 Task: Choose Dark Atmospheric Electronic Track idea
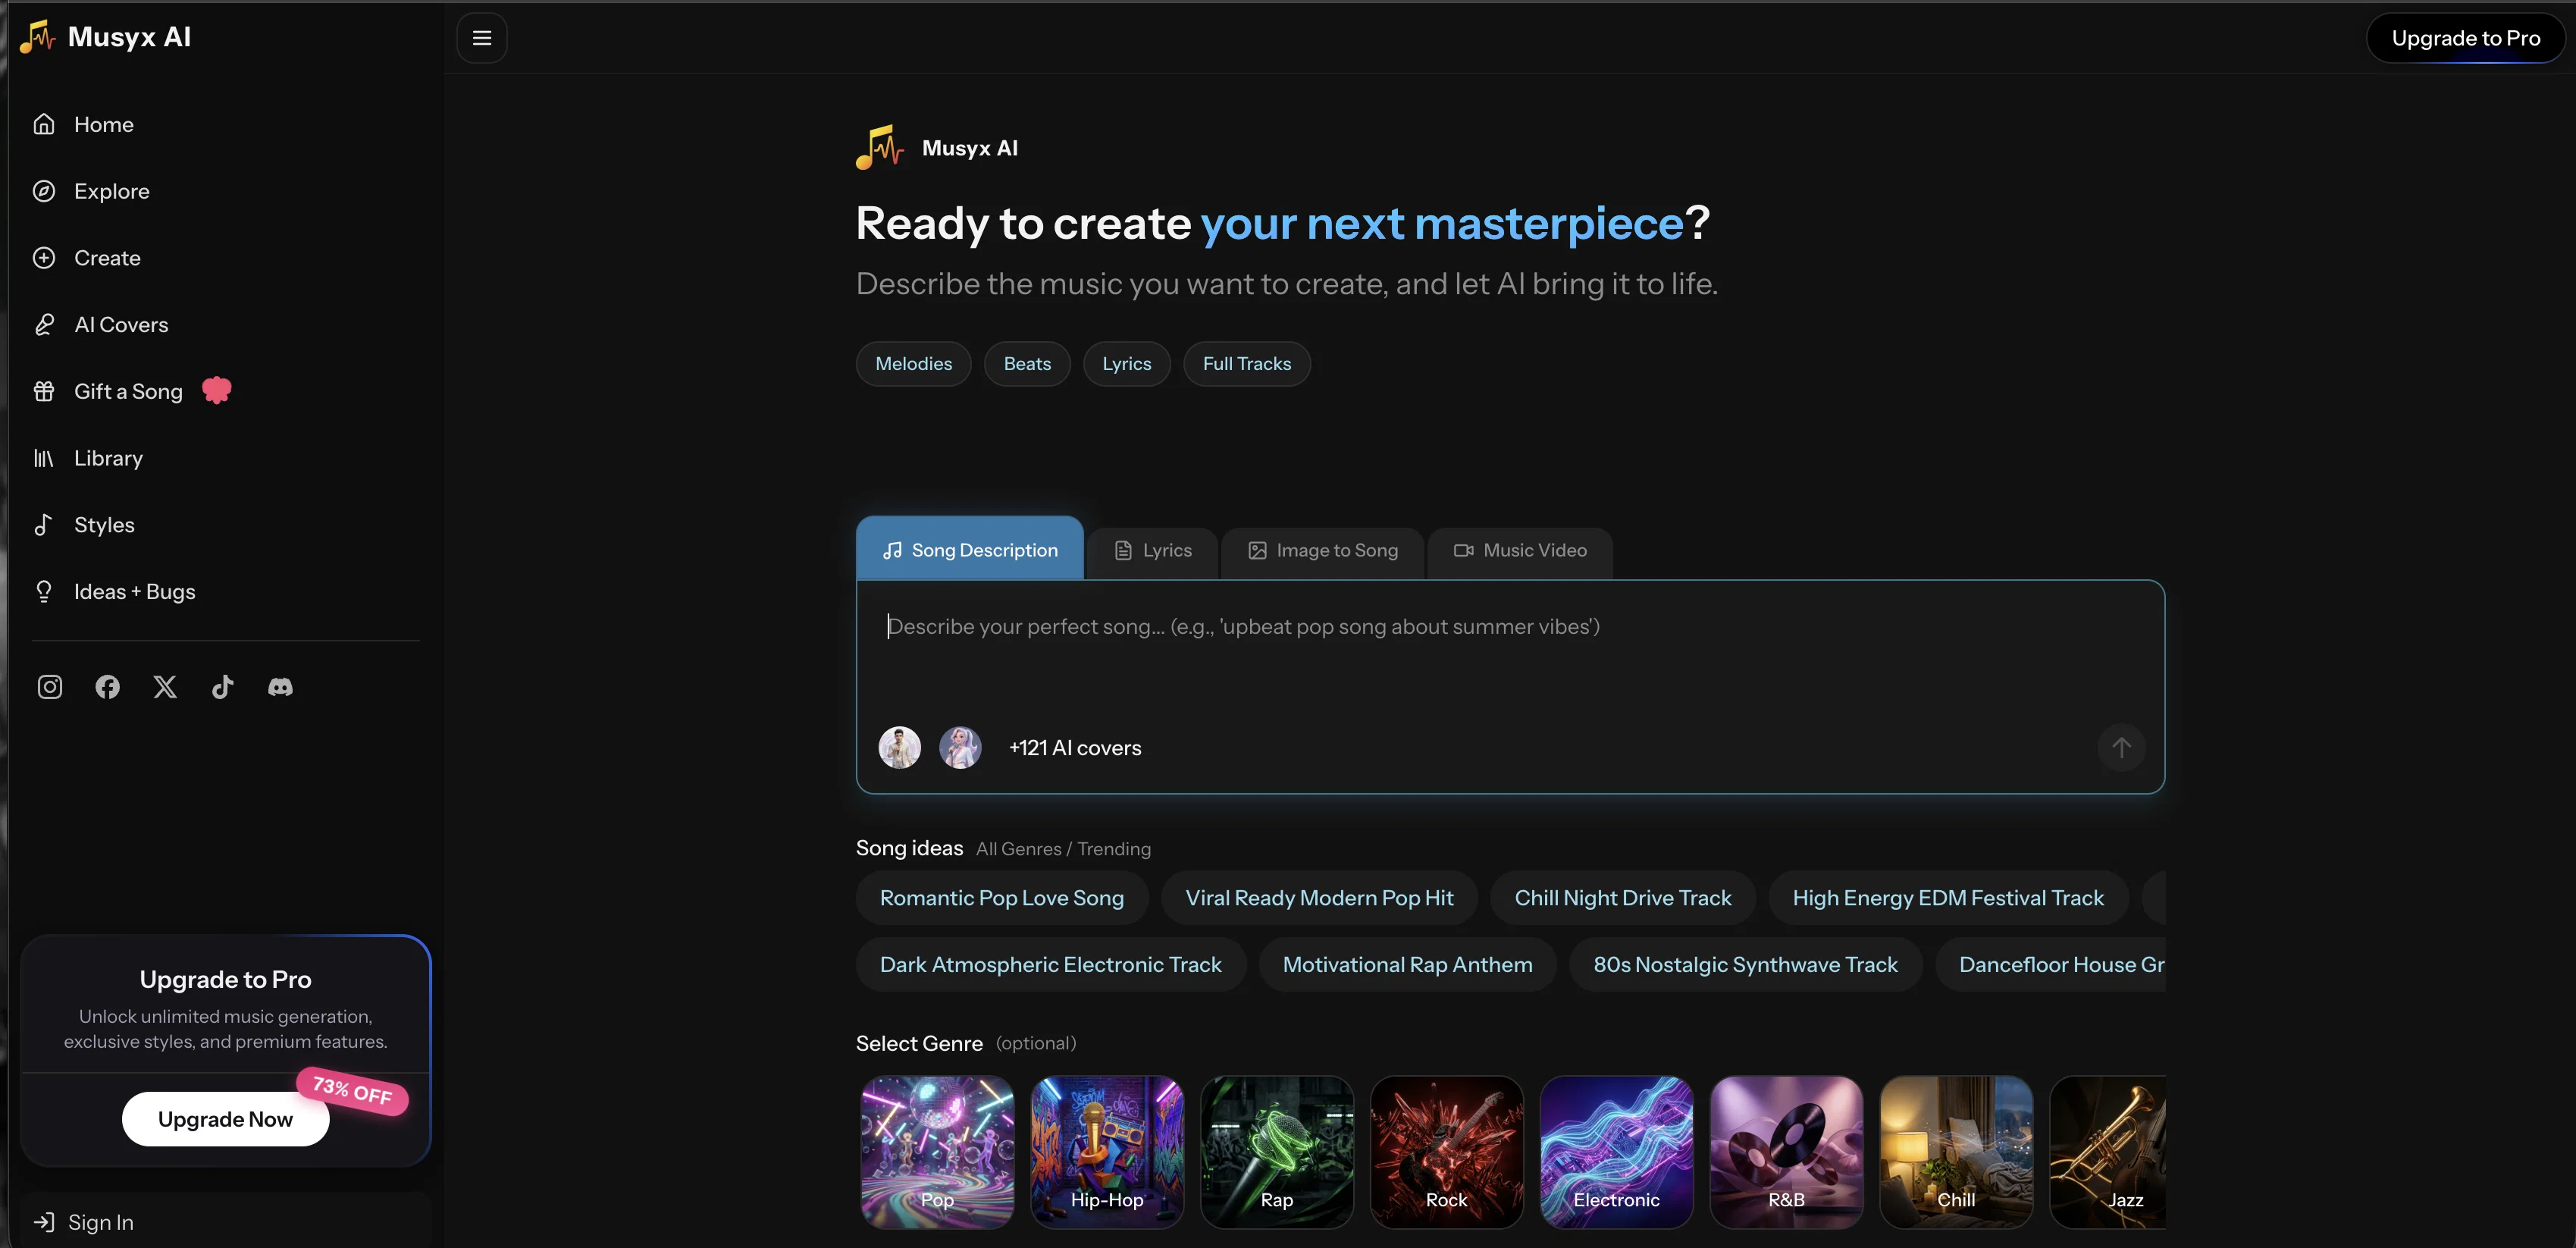pos(1050,965)
